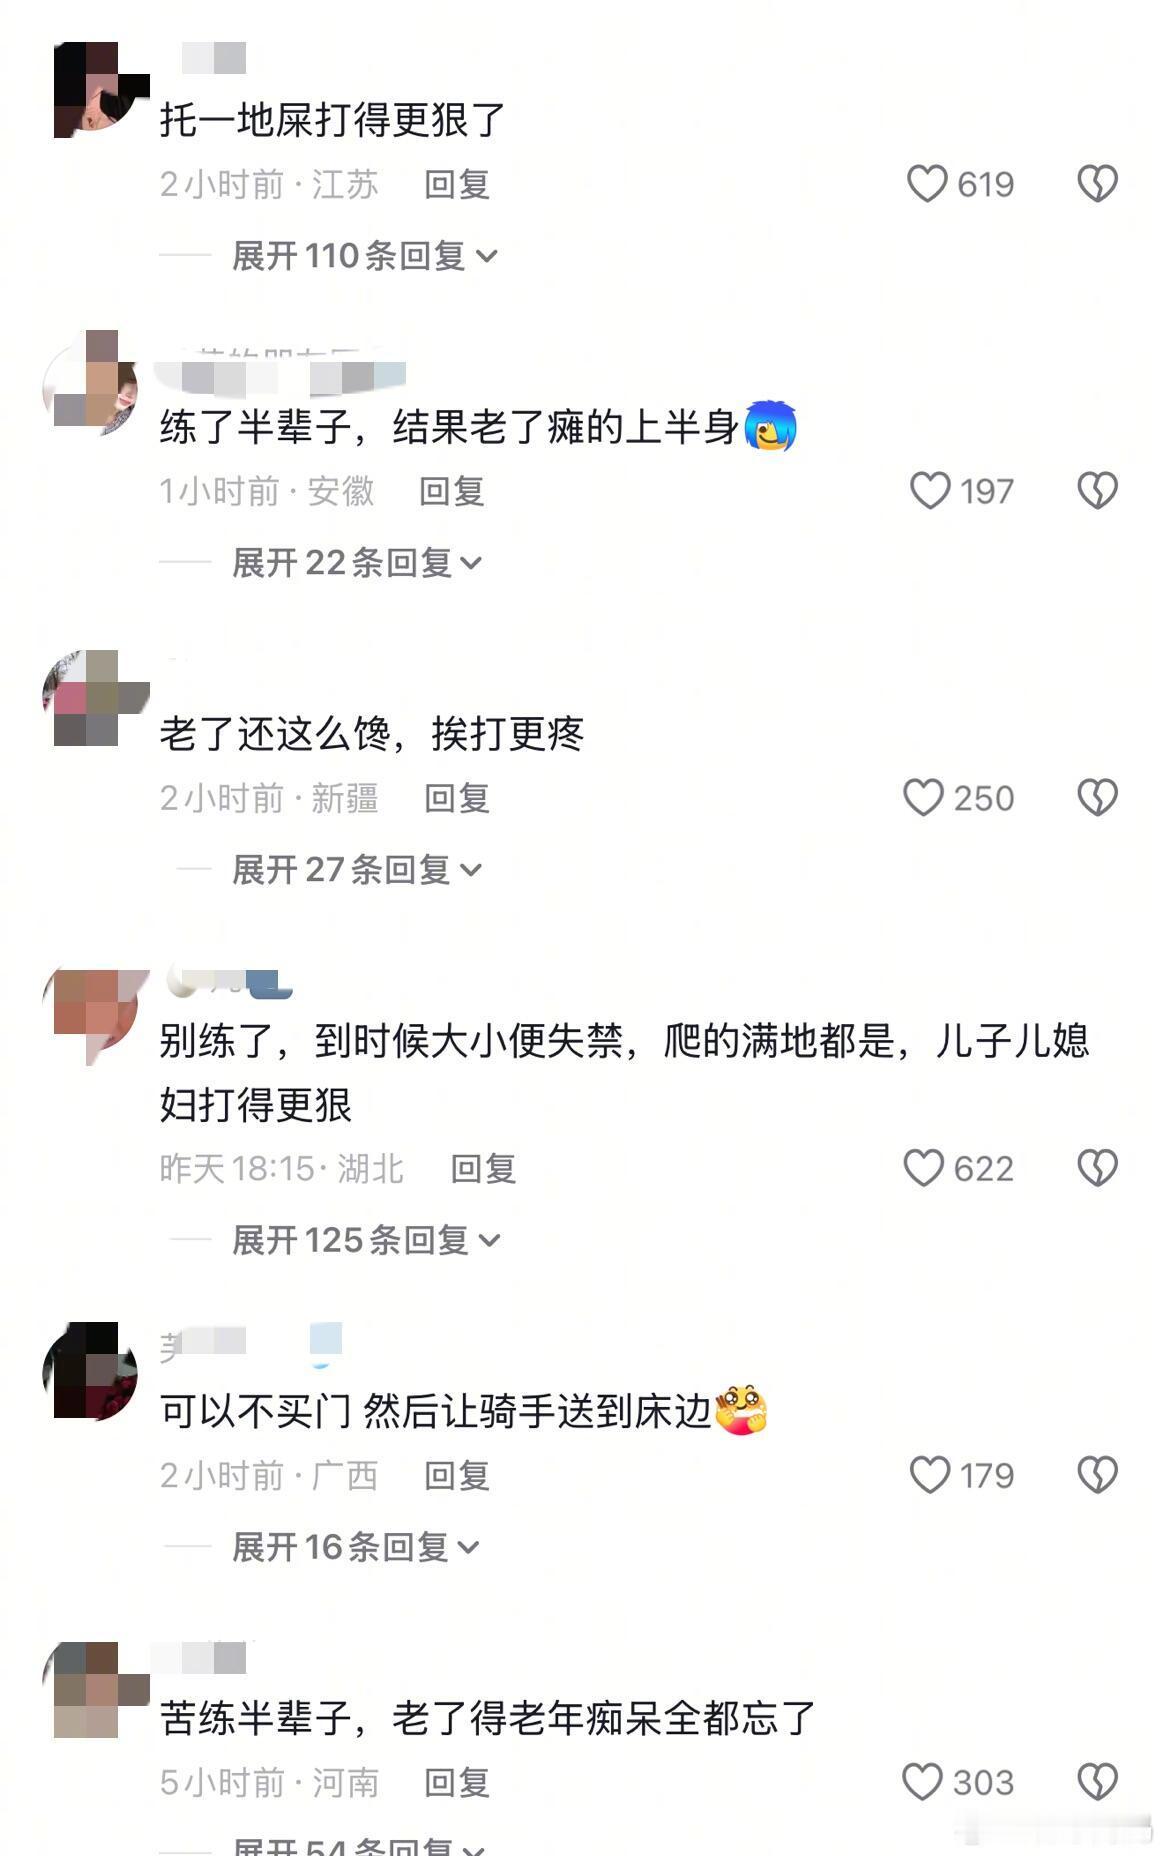Show 27 replies under 新疆 comment
This screenshot has width=1164, height=1856.
point(357,870)
